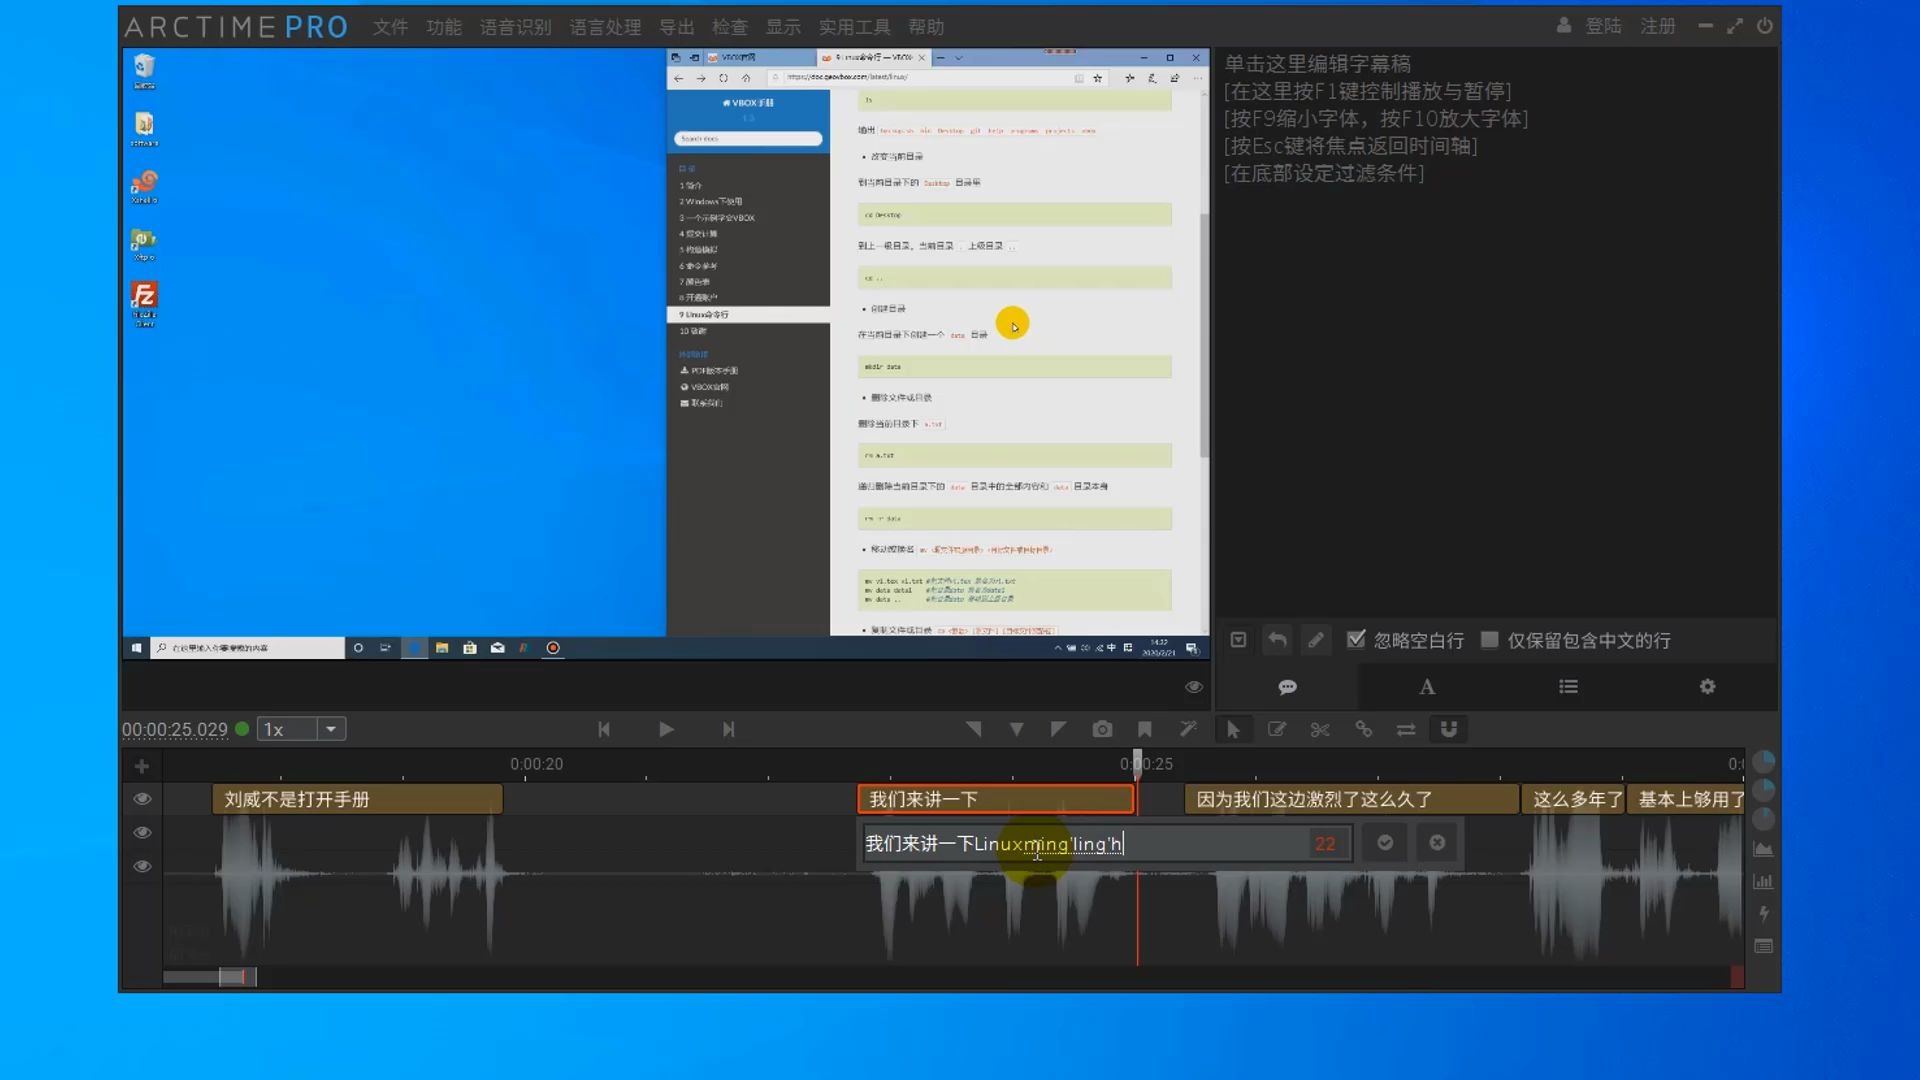Click the 登陆 login link
1920x1080 pixels.
1603,26
